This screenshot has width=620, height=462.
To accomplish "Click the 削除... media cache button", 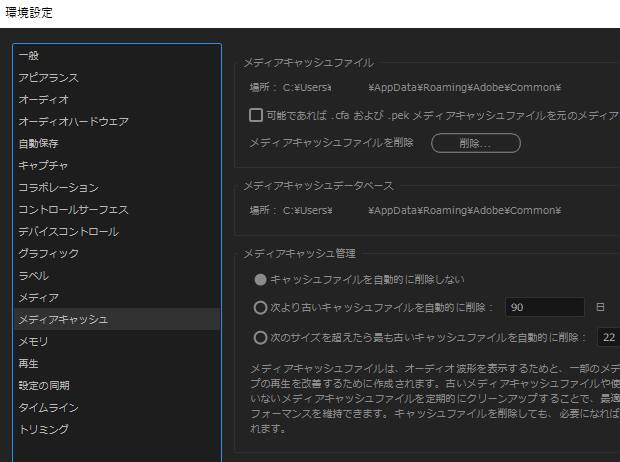I will pyautogui.click(x=475, y=143).
